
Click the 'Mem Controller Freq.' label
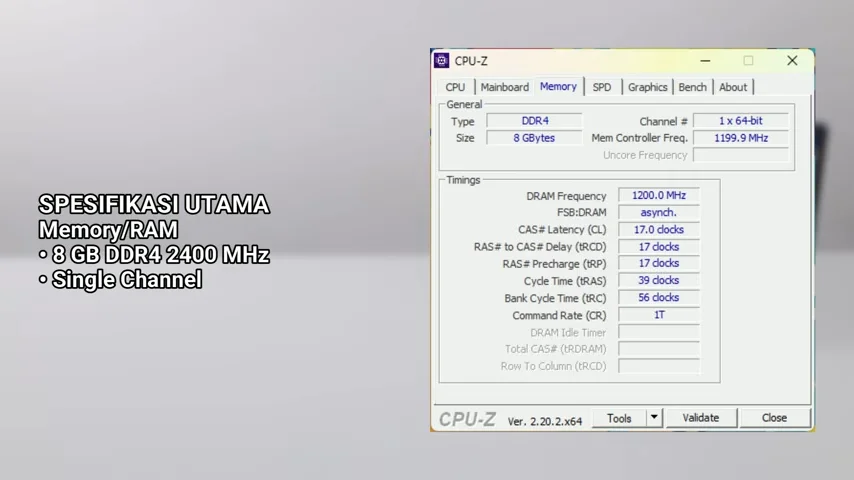pyautogui.click(x=639, y=138)
